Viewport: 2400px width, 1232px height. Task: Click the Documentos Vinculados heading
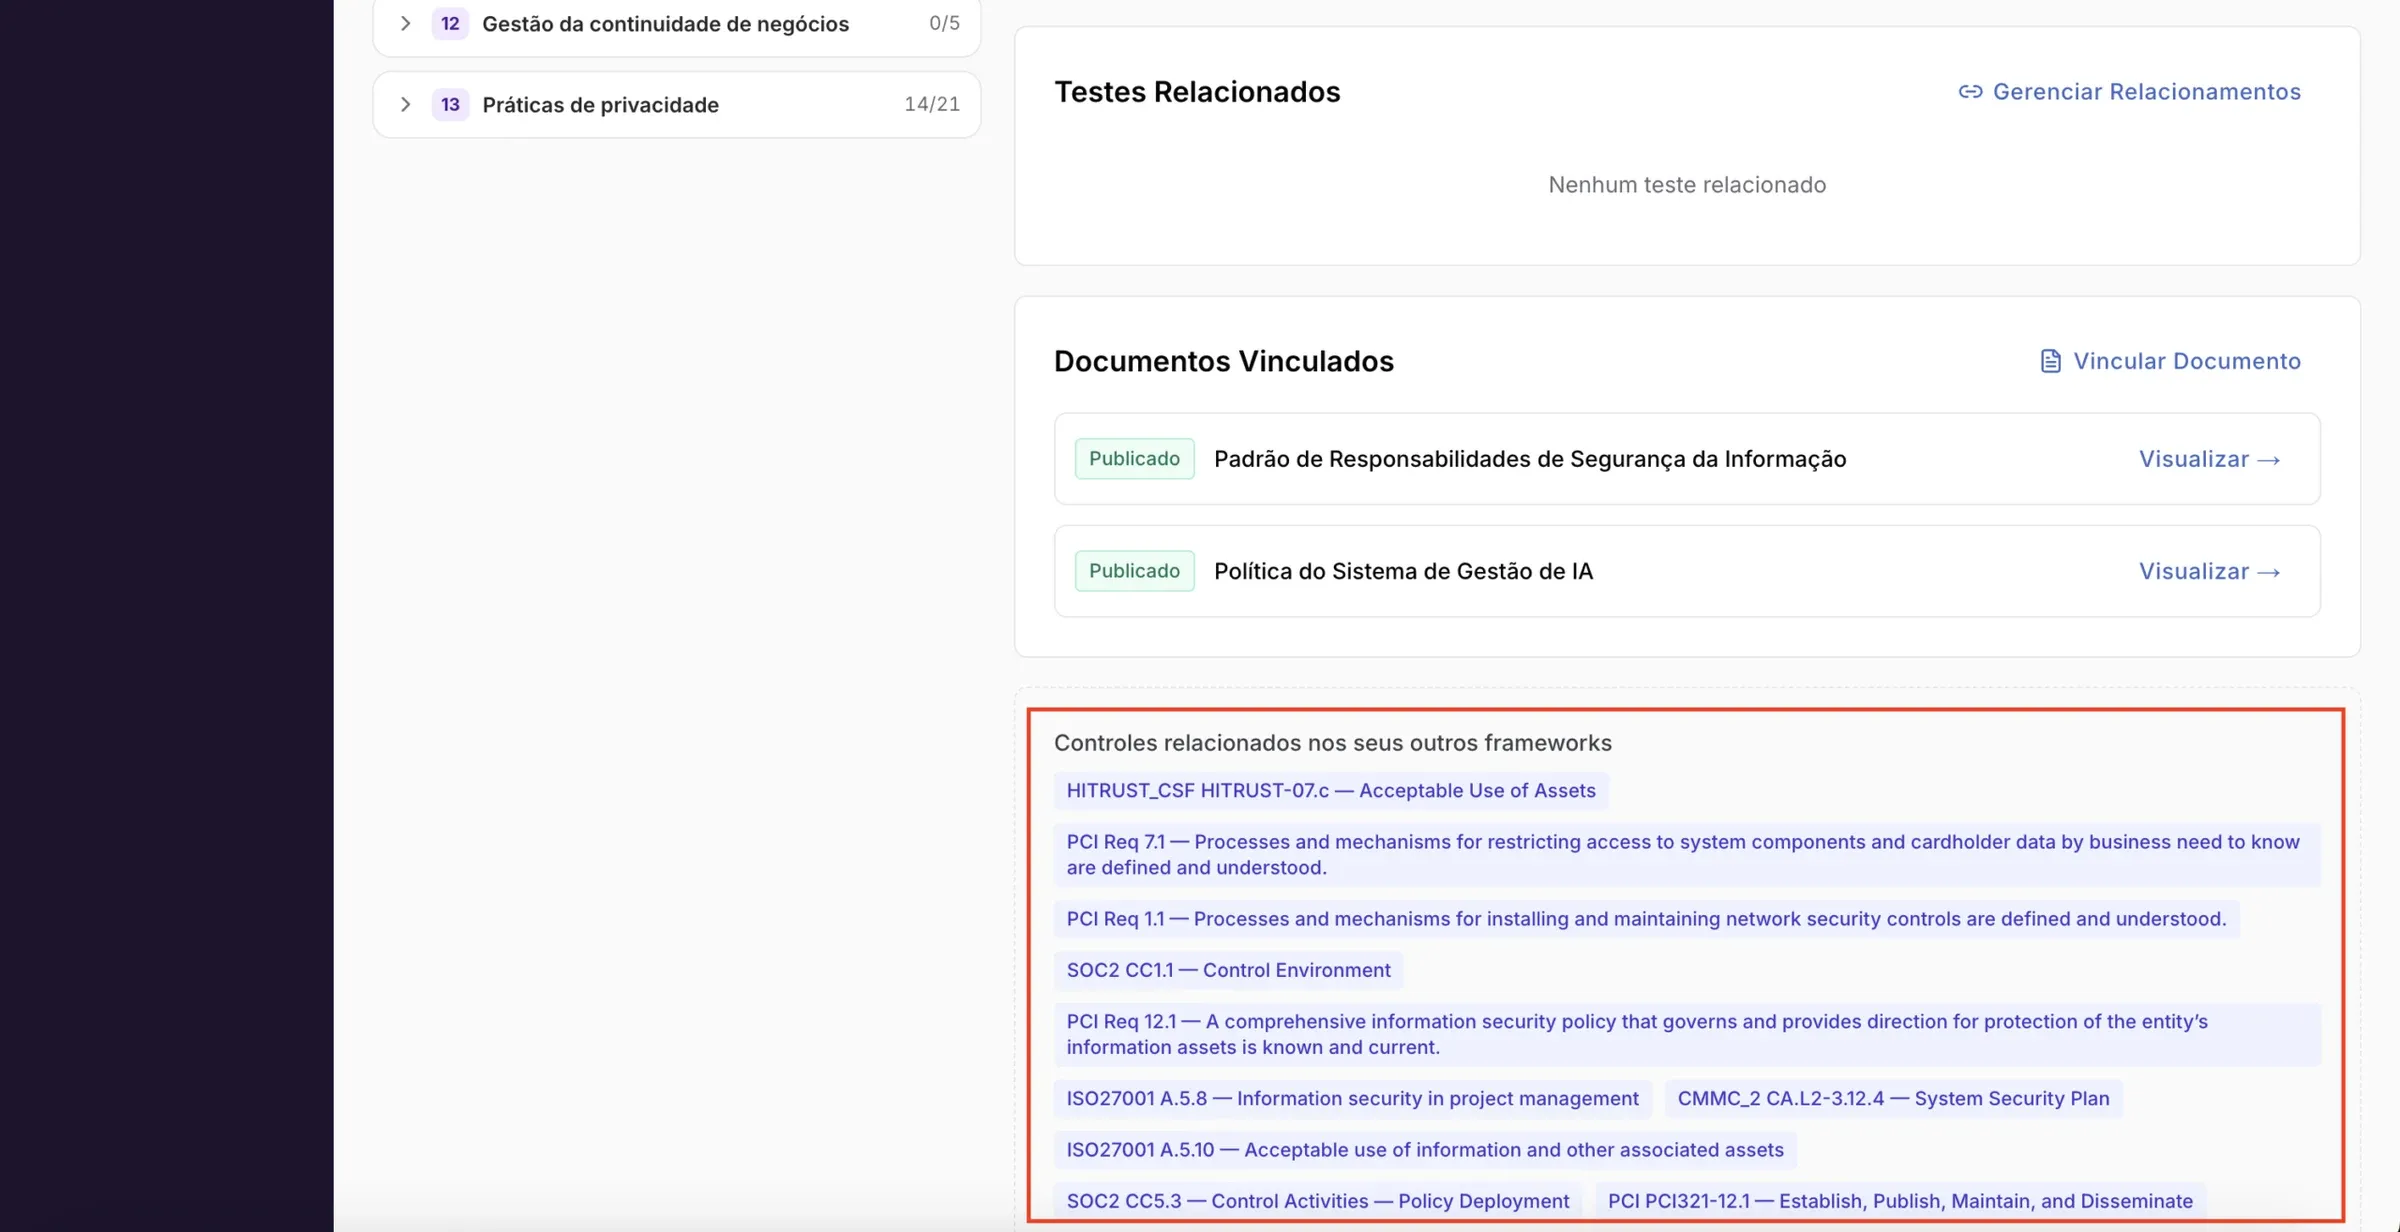coord(1223,361)
